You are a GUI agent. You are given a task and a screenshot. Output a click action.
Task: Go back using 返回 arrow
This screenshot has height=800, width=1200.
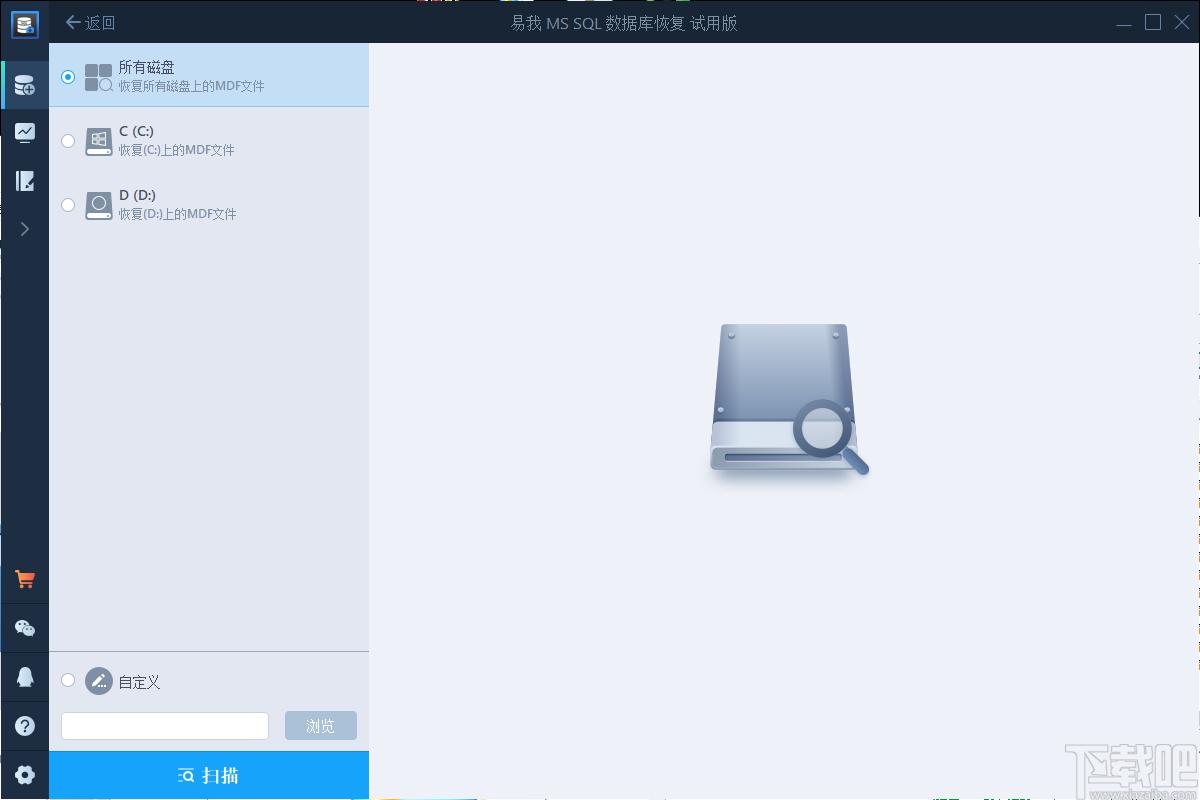click(x=90, y=22)
